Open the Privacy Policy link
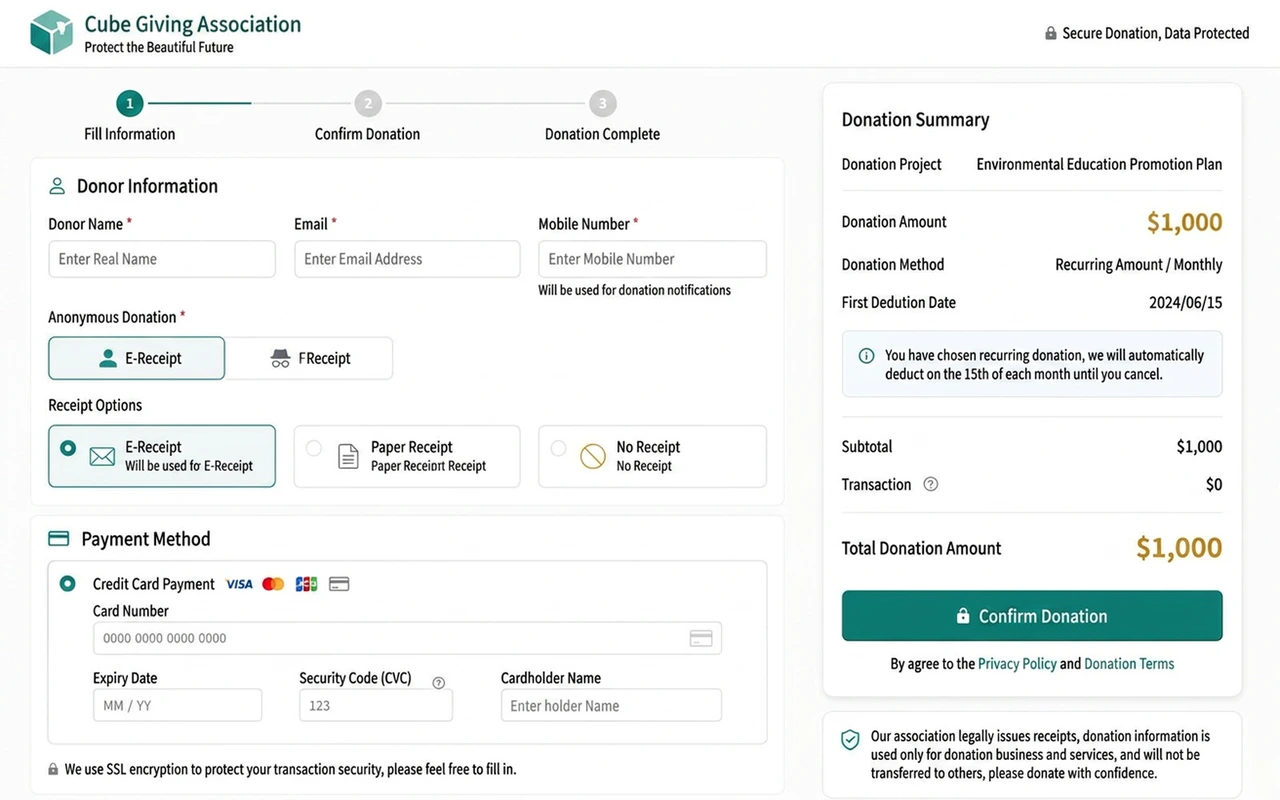The width and height of the screenshot is (1280, 800). coord(1017,664)
